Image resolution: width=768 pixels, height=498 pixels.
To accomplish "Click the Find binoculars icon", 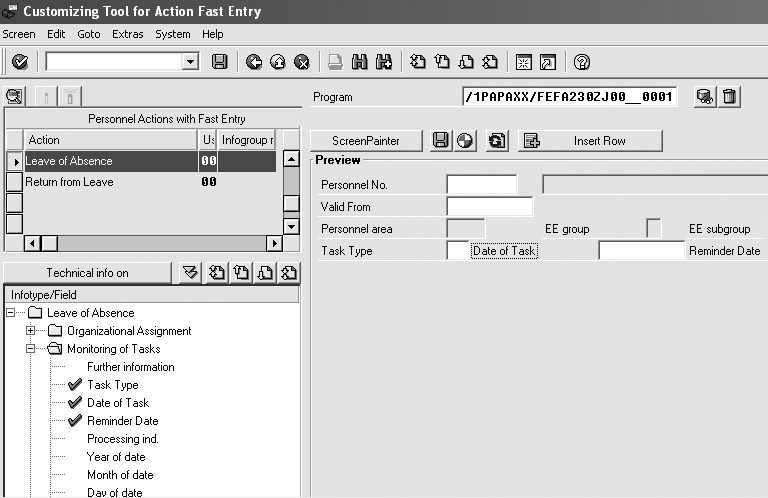I will 359,62.
